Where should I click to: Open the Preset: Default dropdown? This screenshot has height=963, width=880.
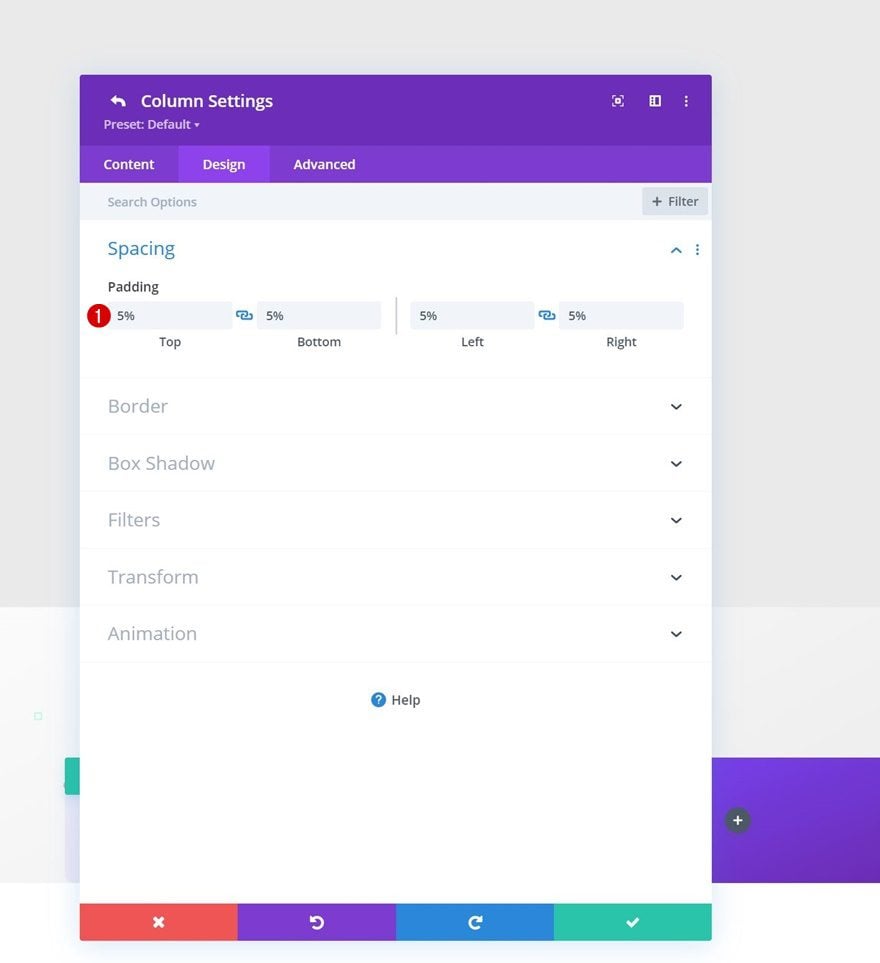point(152,125)
